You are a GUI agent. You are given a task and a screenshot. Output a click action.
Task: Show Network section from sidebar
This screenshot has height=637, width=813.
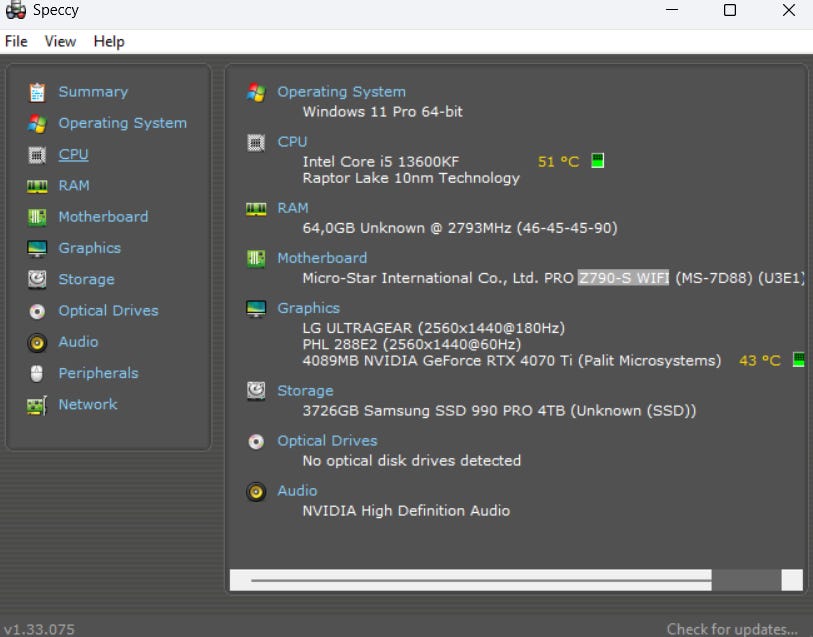coord(88,404)
